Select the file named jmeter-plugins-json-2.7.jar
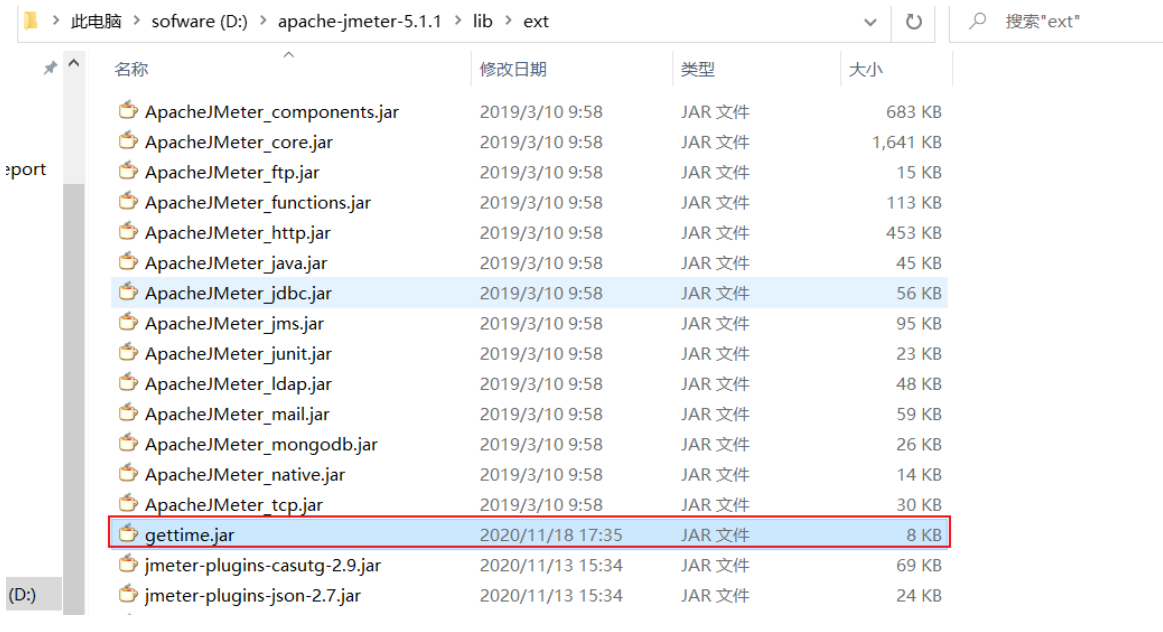Screen dimensions: 1163x632 point(253,596)
